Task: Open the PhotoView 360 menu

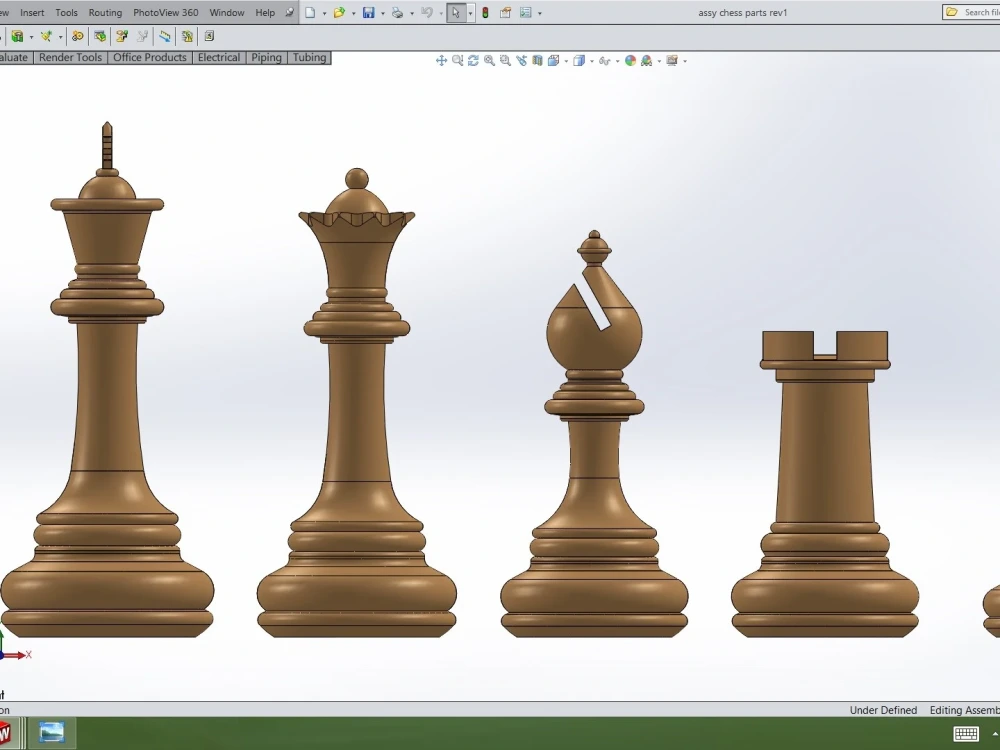Action: (x=165, y=12)
